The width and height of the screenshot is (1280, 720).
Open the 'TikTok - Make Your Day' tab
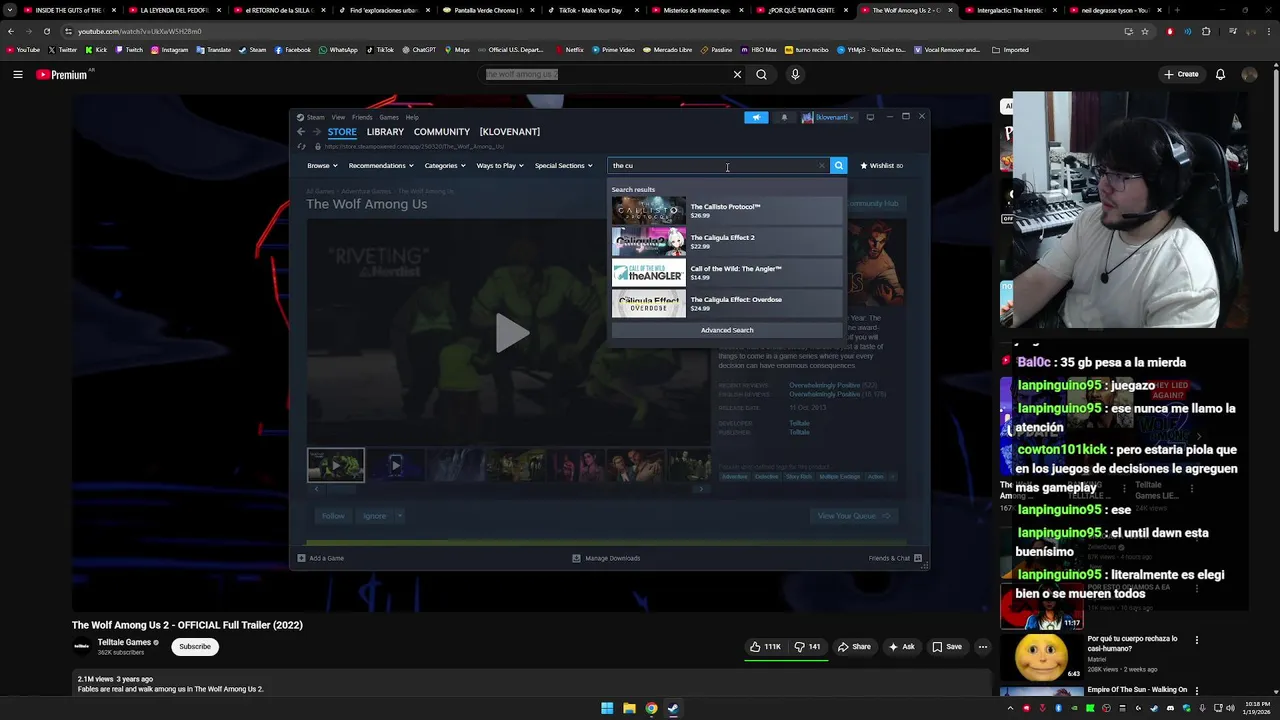(590, 10)
